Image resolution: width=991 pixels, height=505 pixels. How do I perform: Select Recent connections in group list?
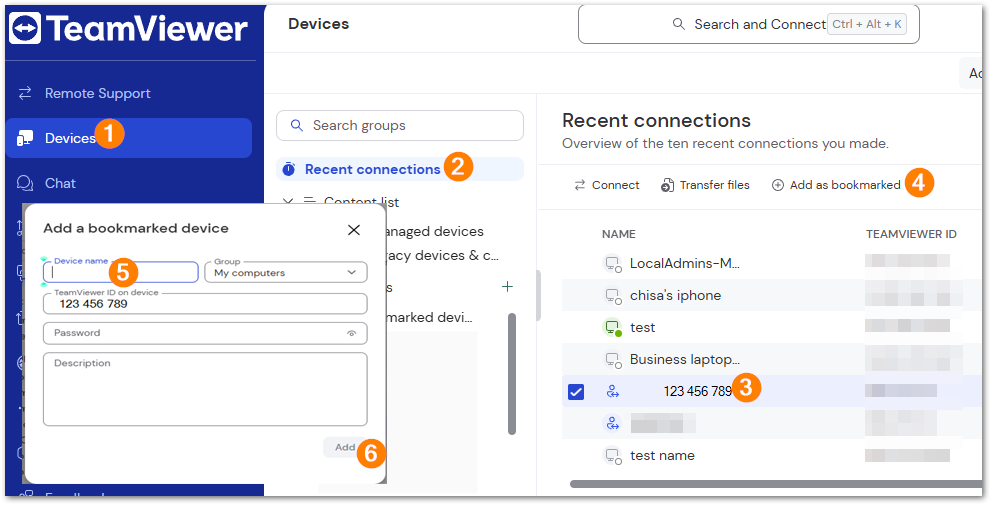click(399, 169)
